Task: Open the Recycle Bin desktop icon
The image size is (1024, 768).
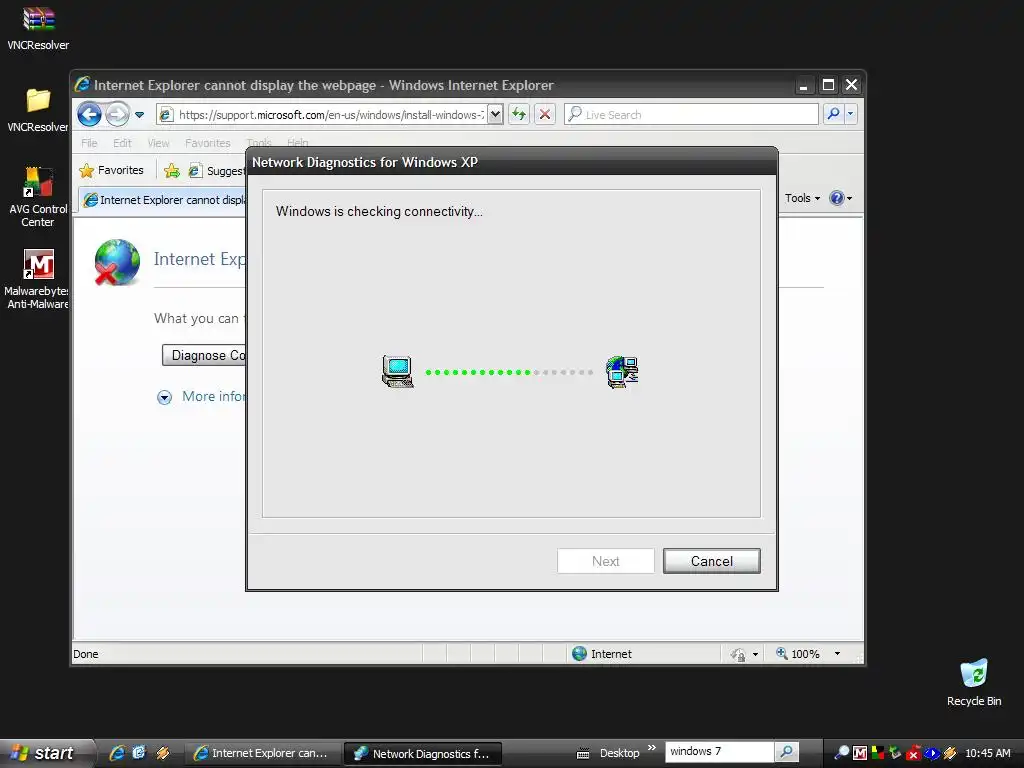Action: (974, 682)
